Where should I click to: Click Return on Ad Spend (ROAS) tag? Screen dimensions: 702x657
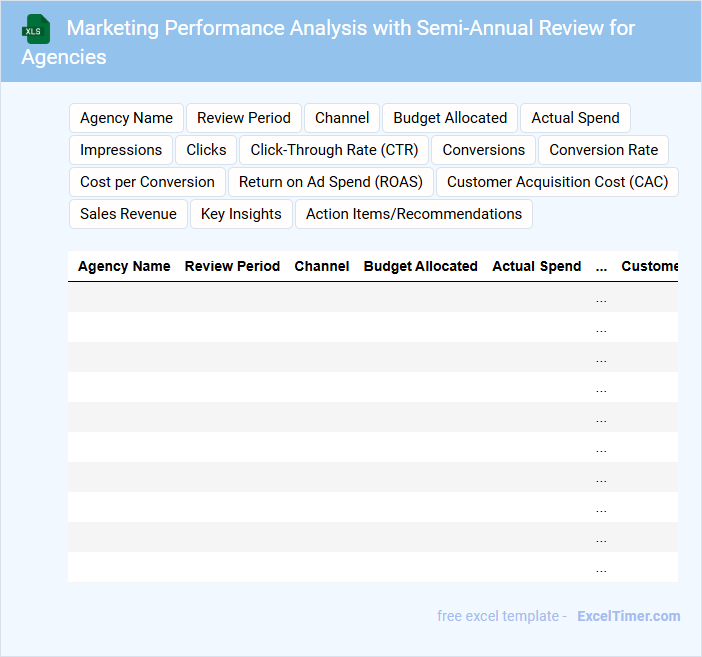coord(331,182)
